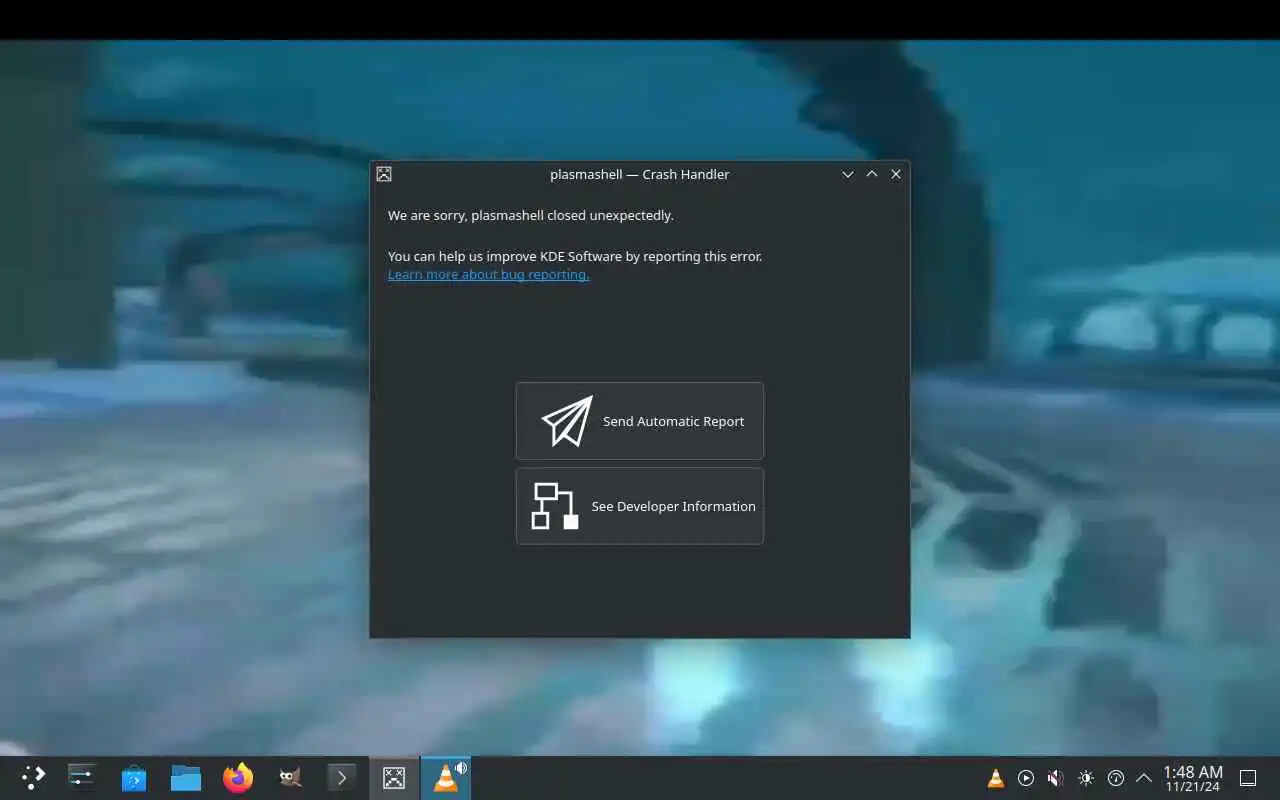Minimize the Crash Handler dialog

click(x=848, y=174)
